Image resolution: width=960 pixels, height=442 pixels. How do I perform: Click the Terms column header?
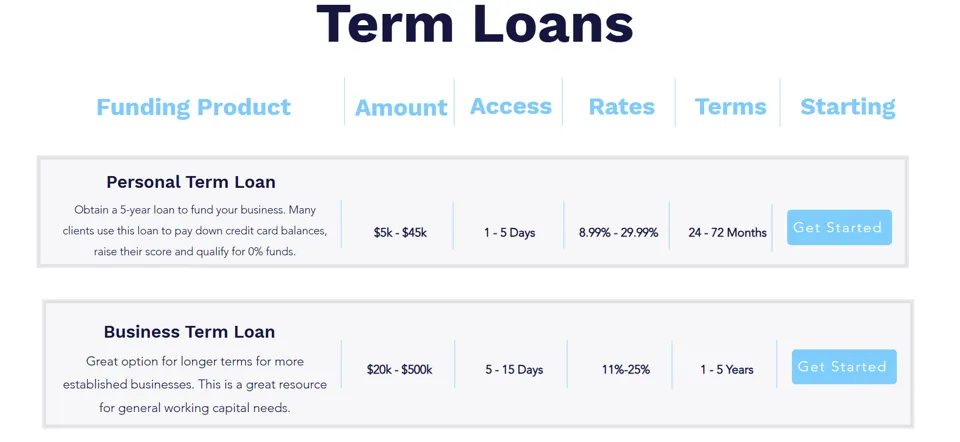click(730, 107)
